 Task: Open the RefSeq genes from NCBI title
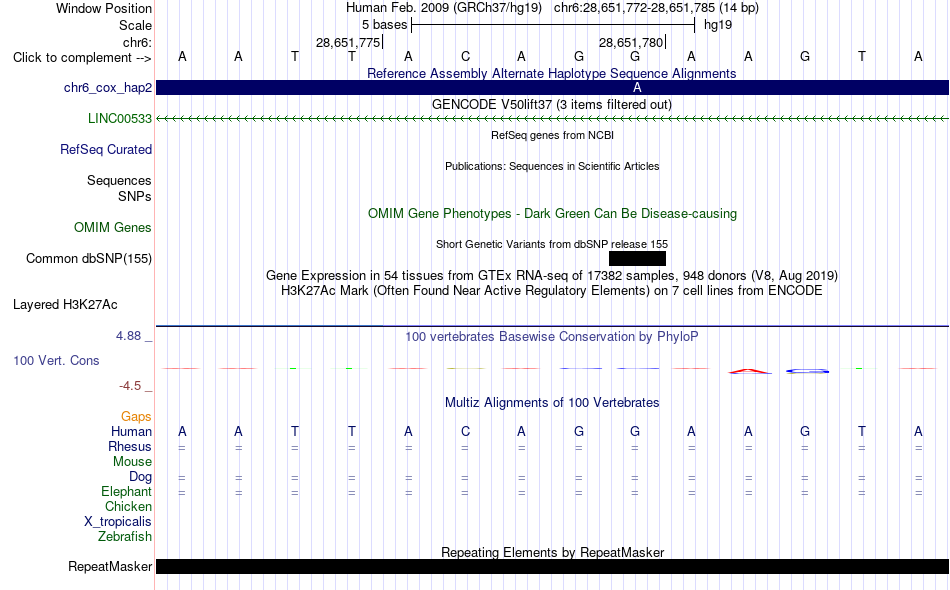click(552, 135)
